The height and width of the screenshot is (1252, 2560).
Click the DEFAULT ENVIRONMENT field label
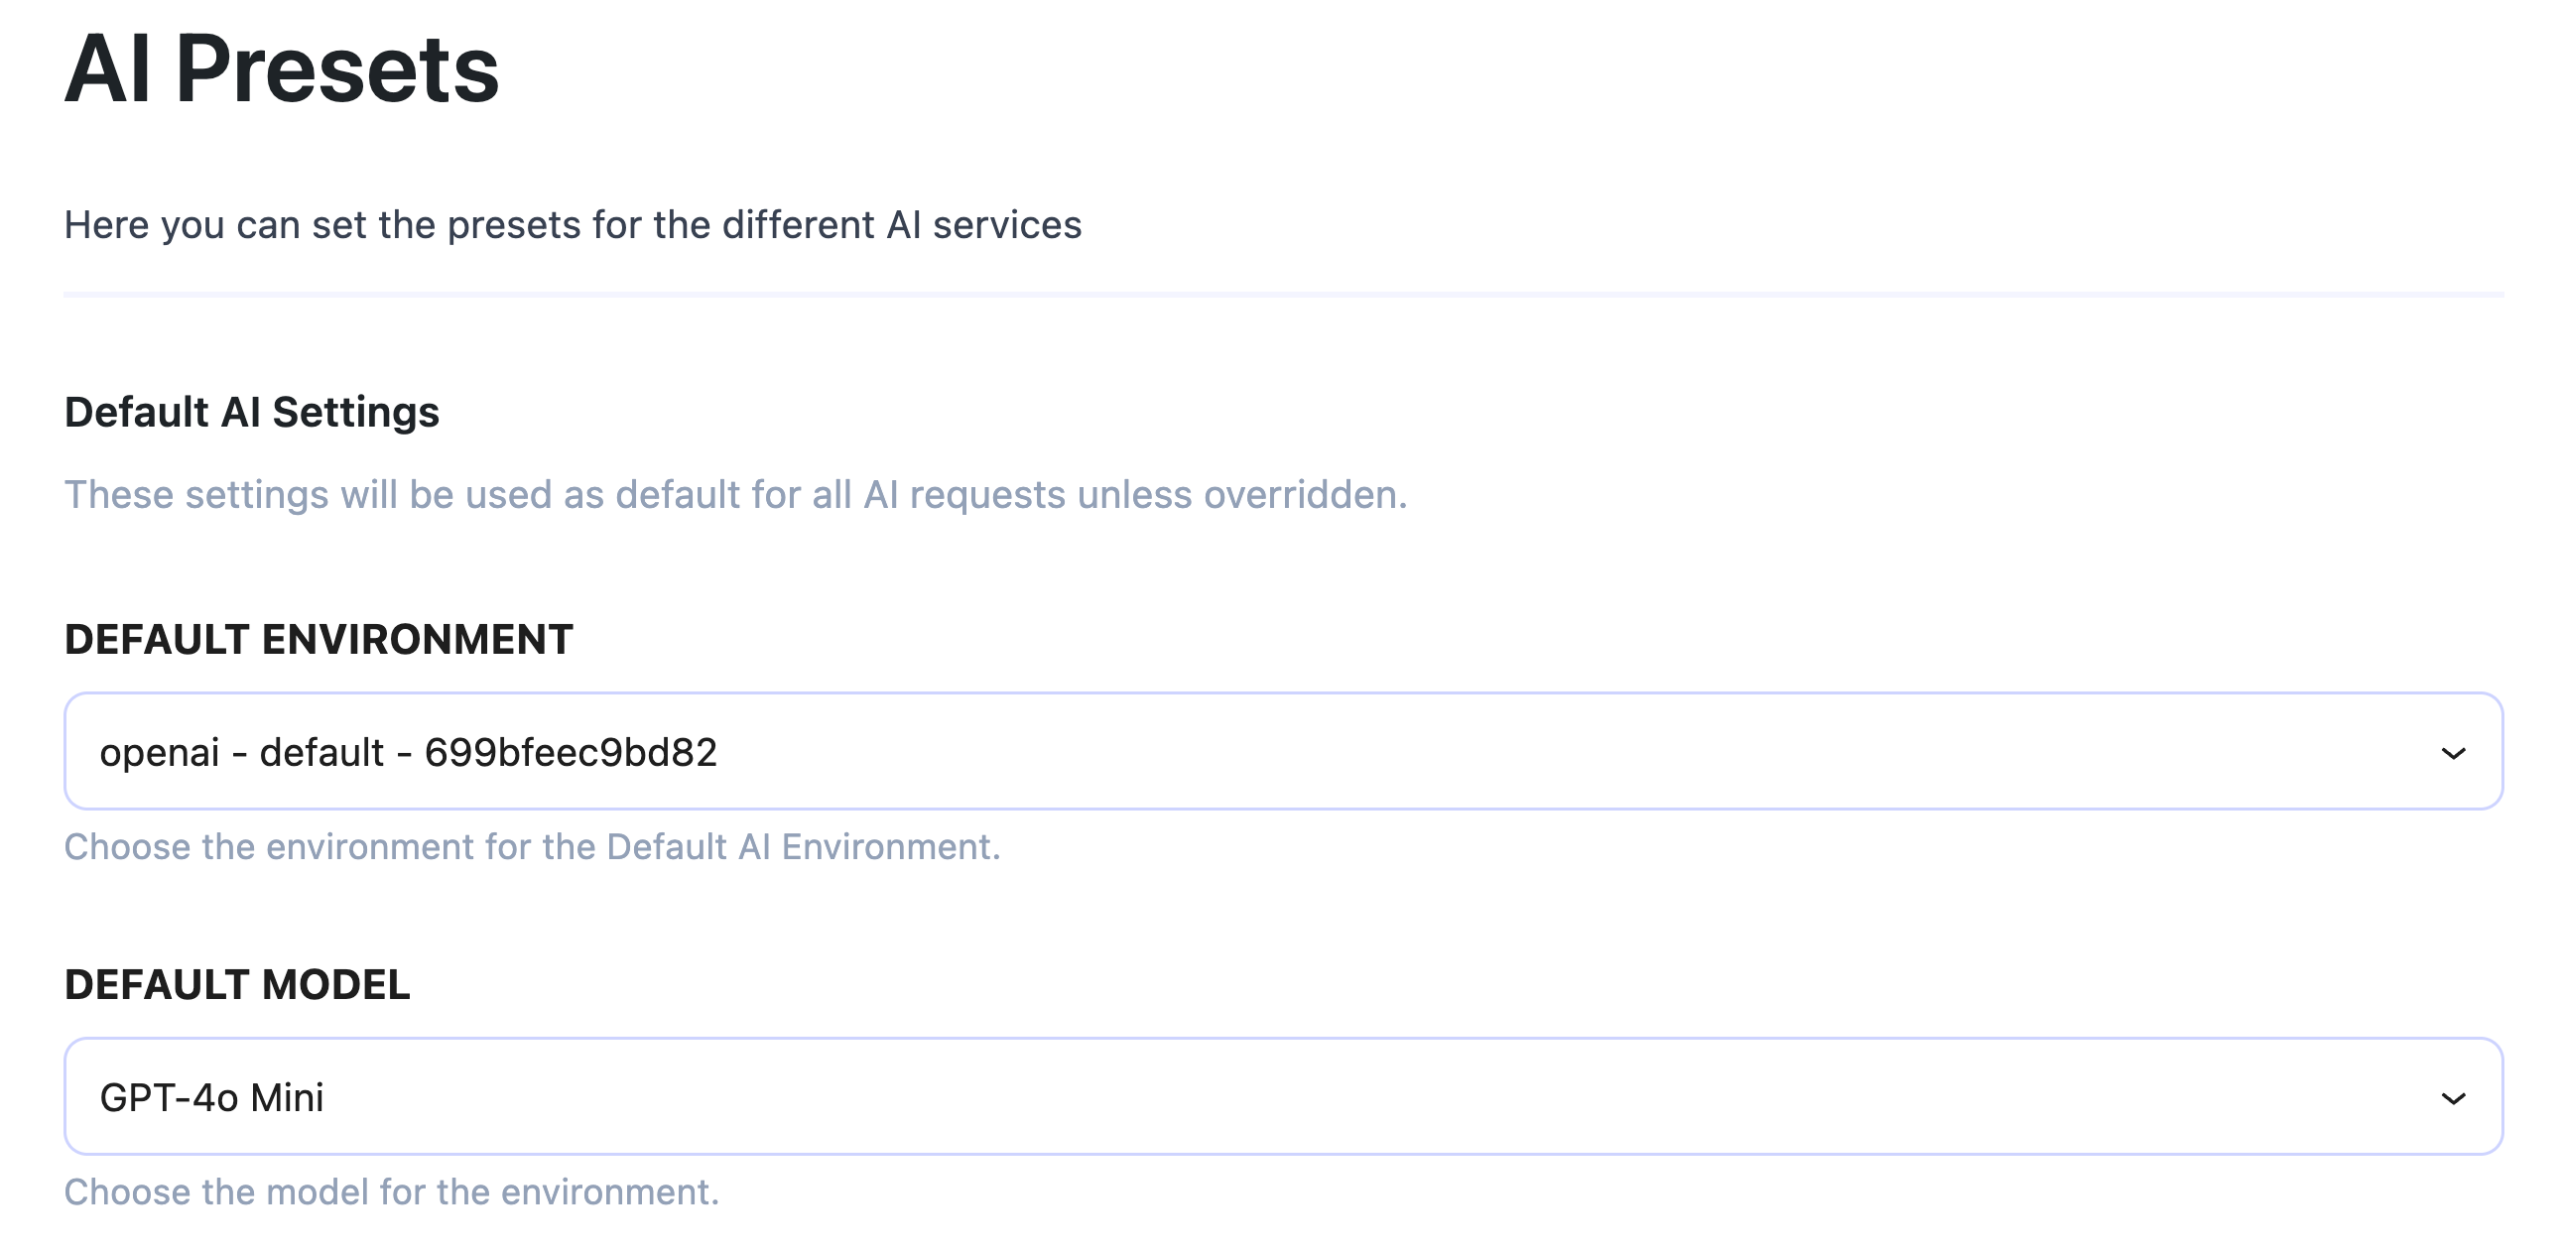point(318,639)
